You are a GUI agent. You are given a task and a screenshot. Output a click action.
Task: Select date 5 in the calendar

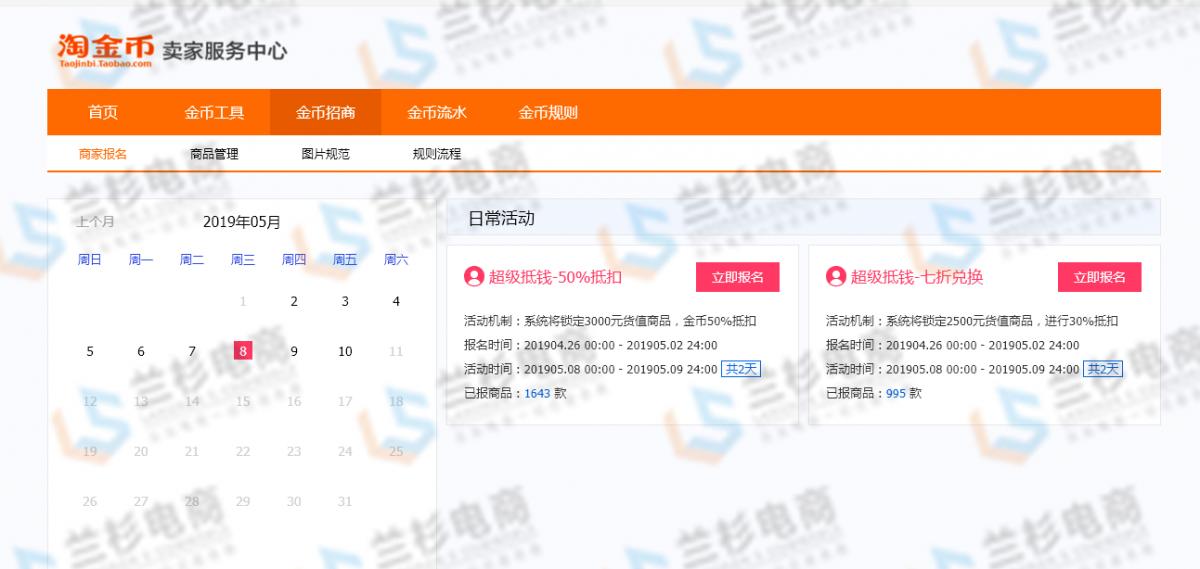tap(90, 351)
